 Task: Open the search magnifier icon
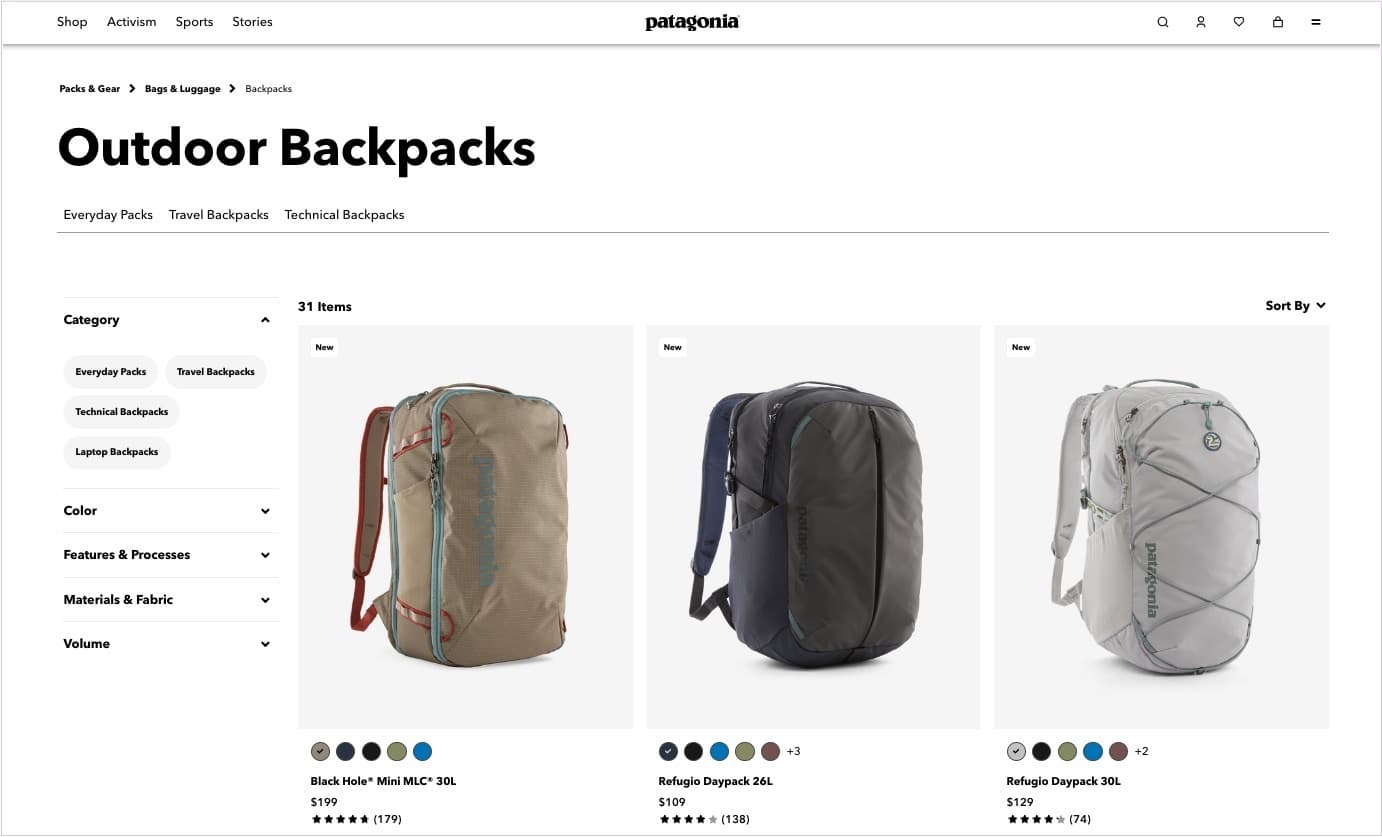[1162, 22]
